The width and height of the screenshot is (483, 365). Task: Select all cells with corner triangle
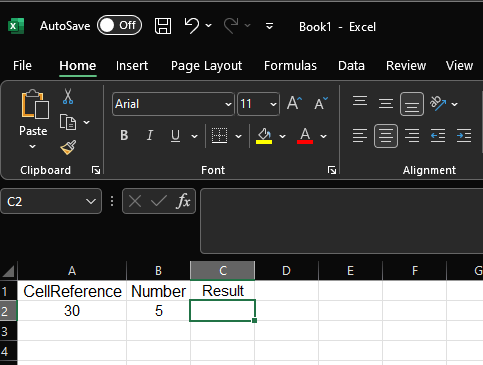pos(8,271)
